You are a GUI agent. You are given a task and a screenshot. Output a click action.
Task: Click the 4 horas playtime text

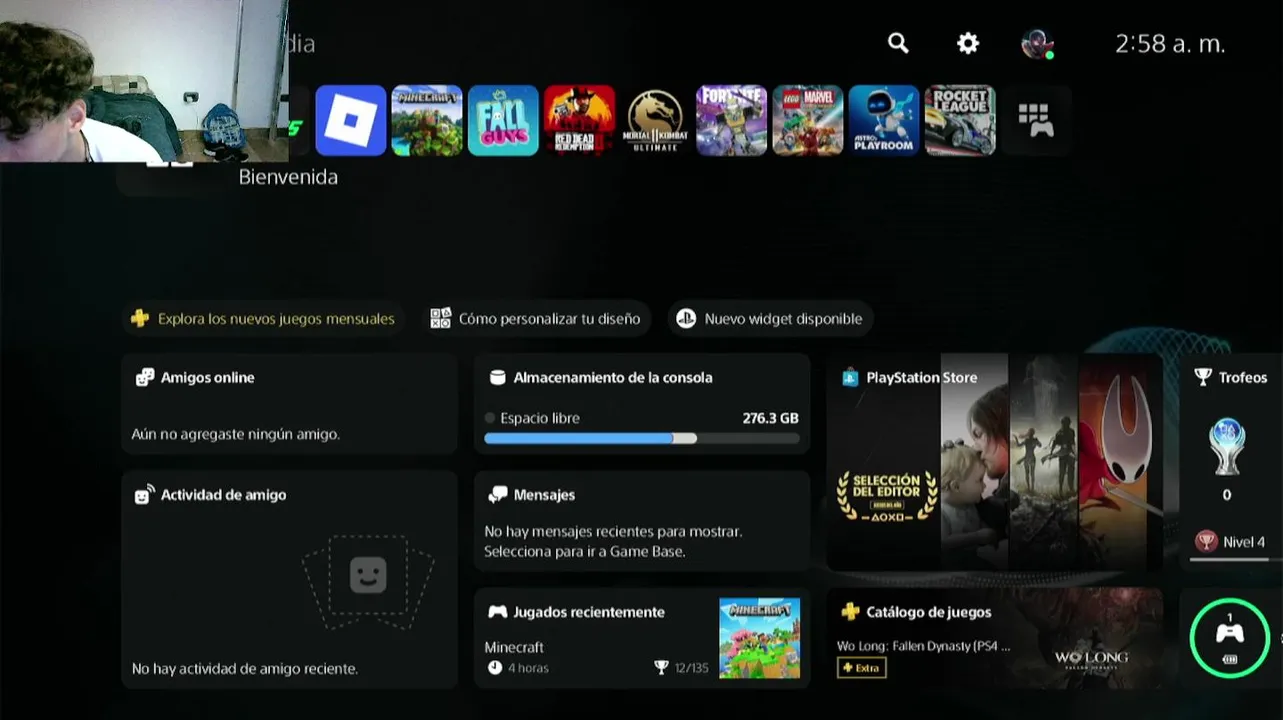[528, 667]
